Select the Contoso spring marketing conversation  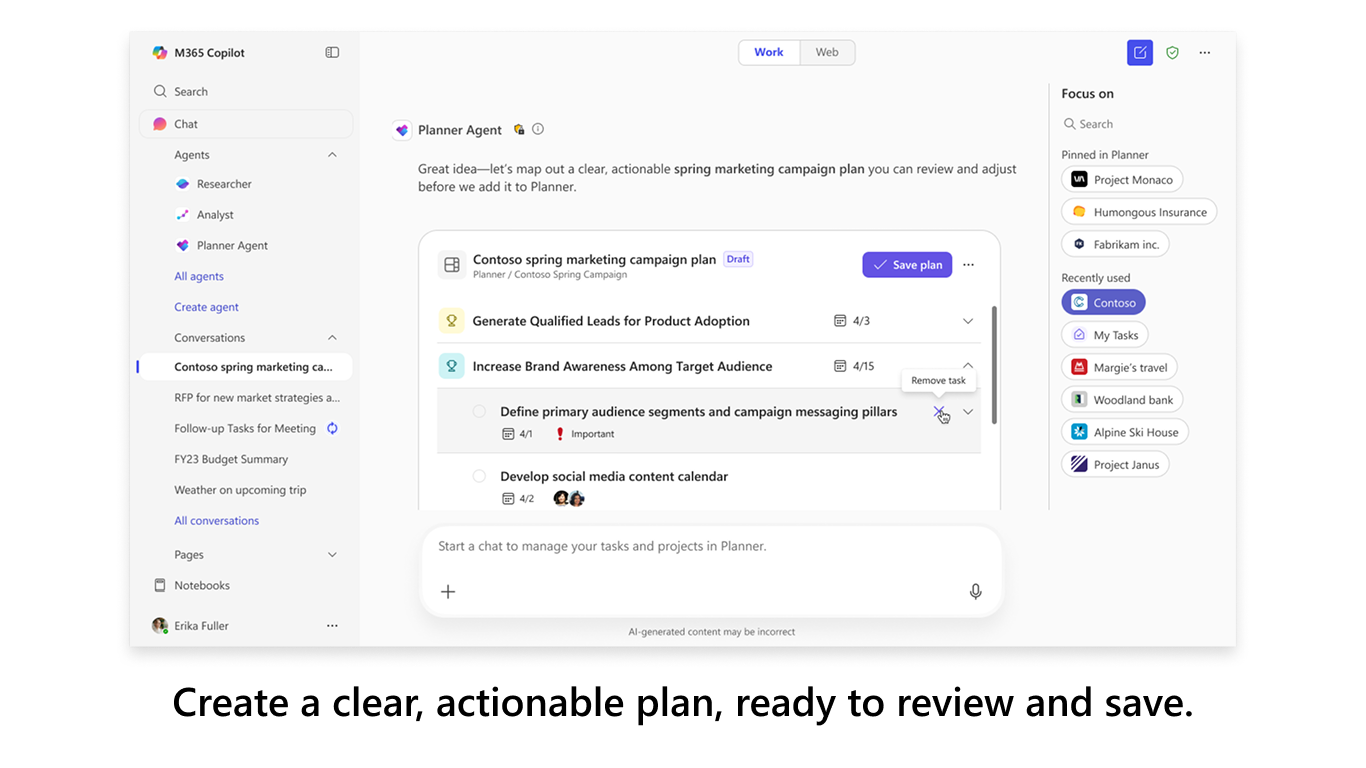click(246, 367)
